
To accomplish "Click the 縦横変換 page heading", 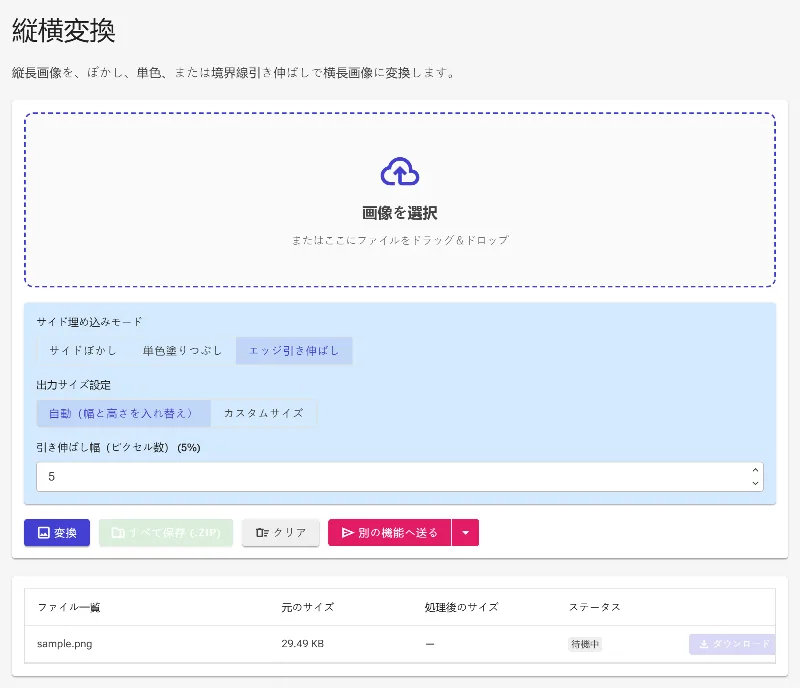I will coord(63,30).
